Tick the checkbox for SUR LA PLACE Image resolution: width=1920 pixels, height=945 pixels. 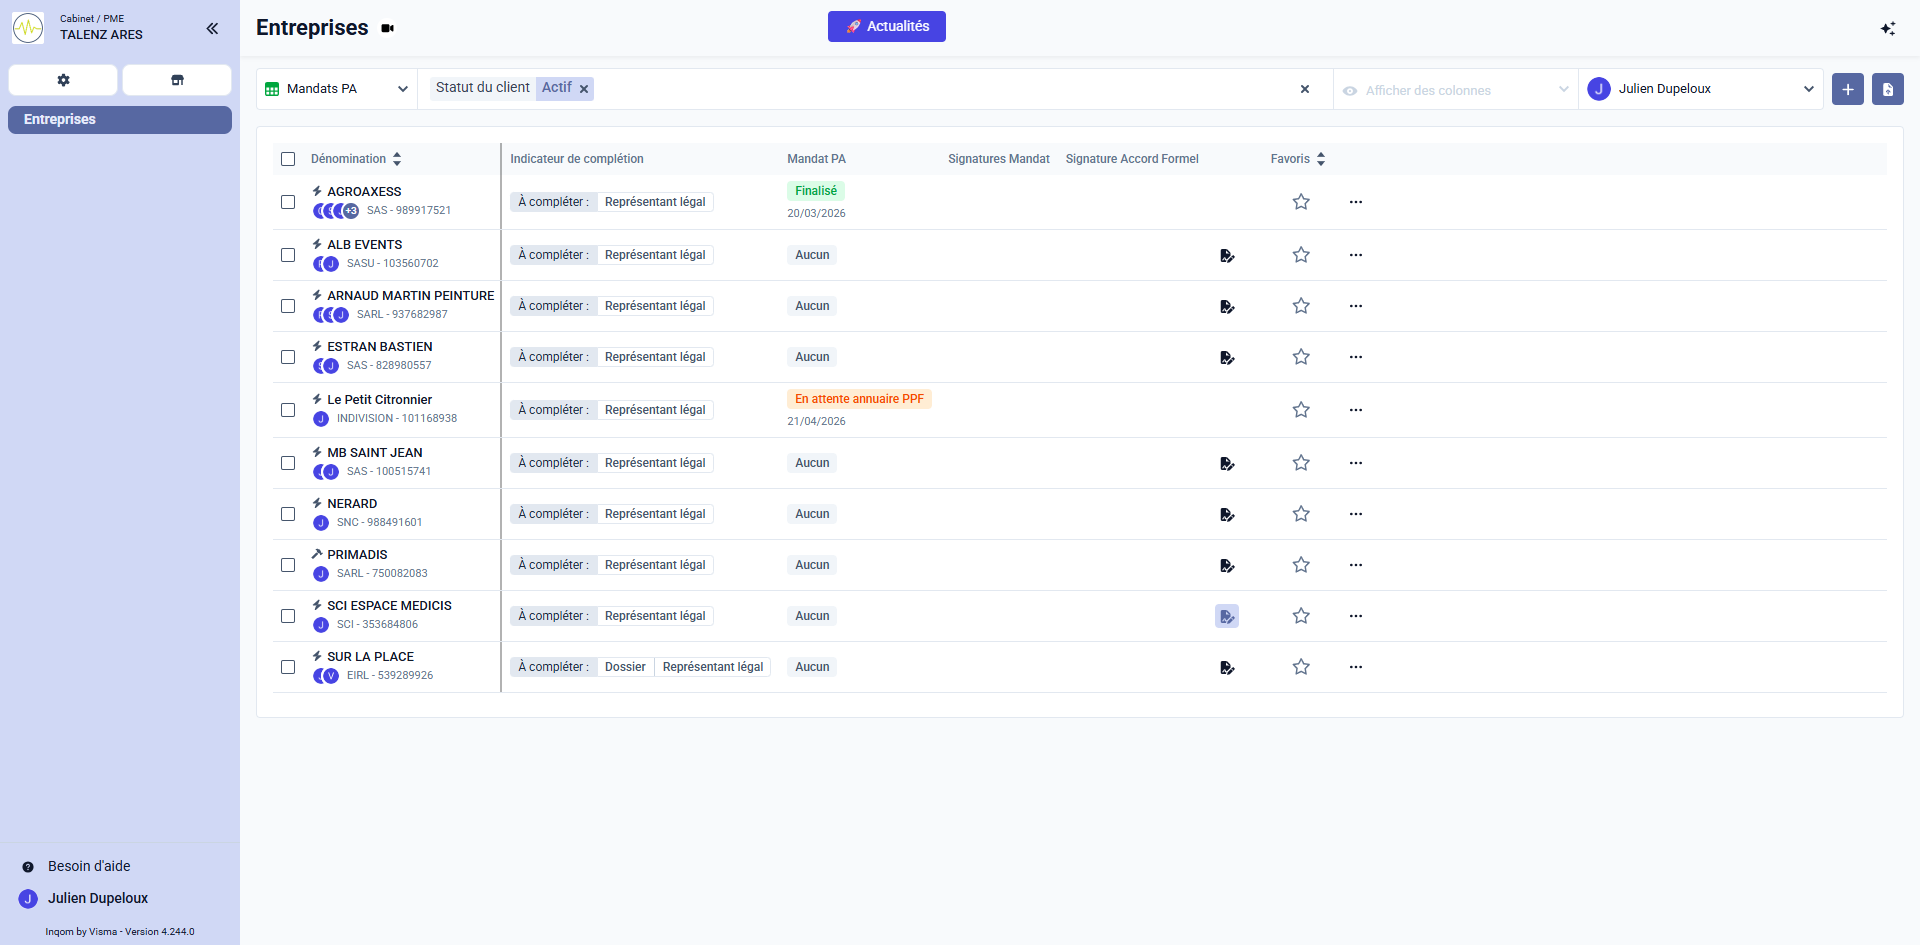(288, 667)
